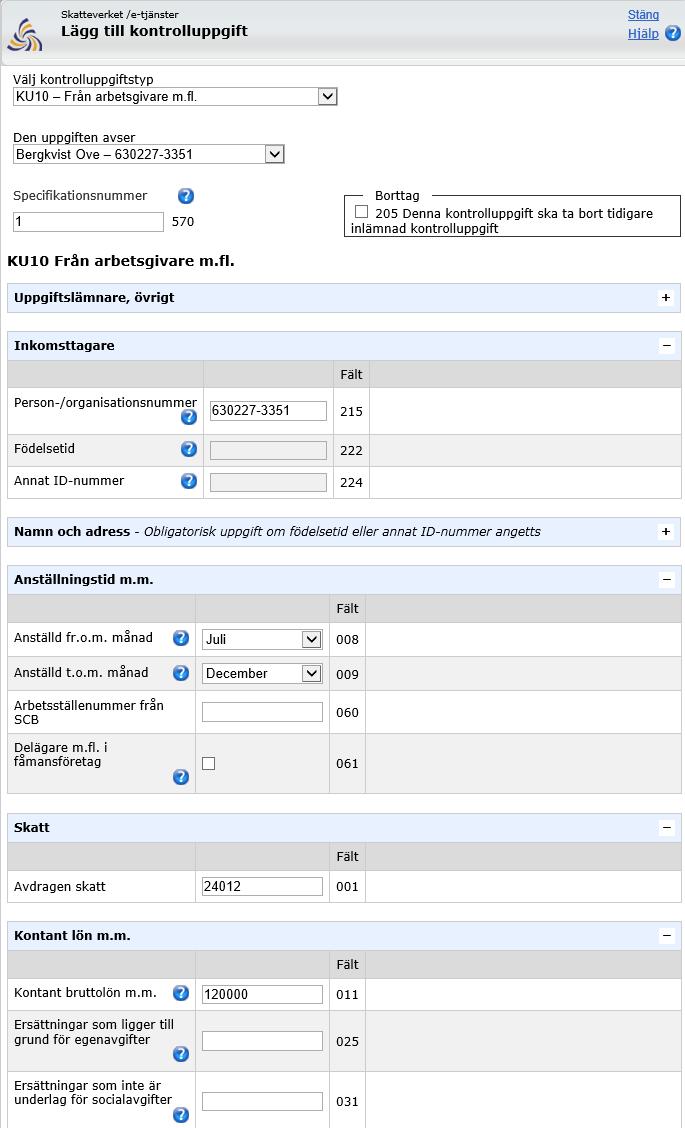Click the Uppgiftslämnare, övrigt heading
Viewport: 685px width, 1128px height.
94,297
